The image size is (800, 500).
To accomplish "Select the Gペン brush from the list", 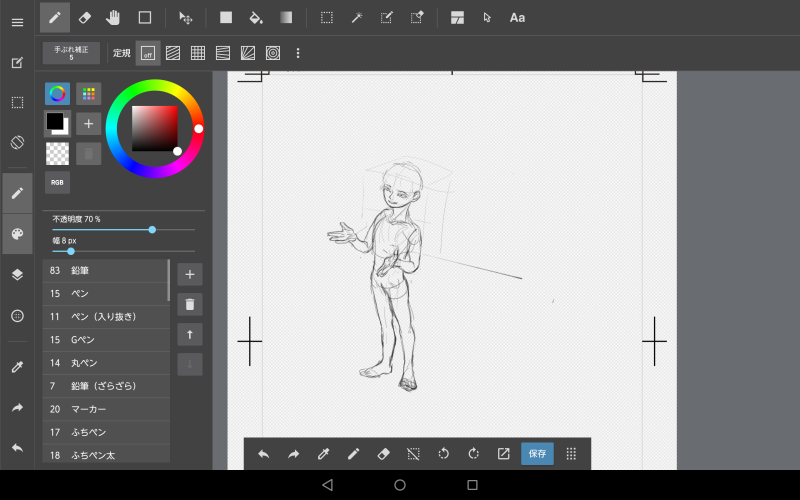I will 105,340.
